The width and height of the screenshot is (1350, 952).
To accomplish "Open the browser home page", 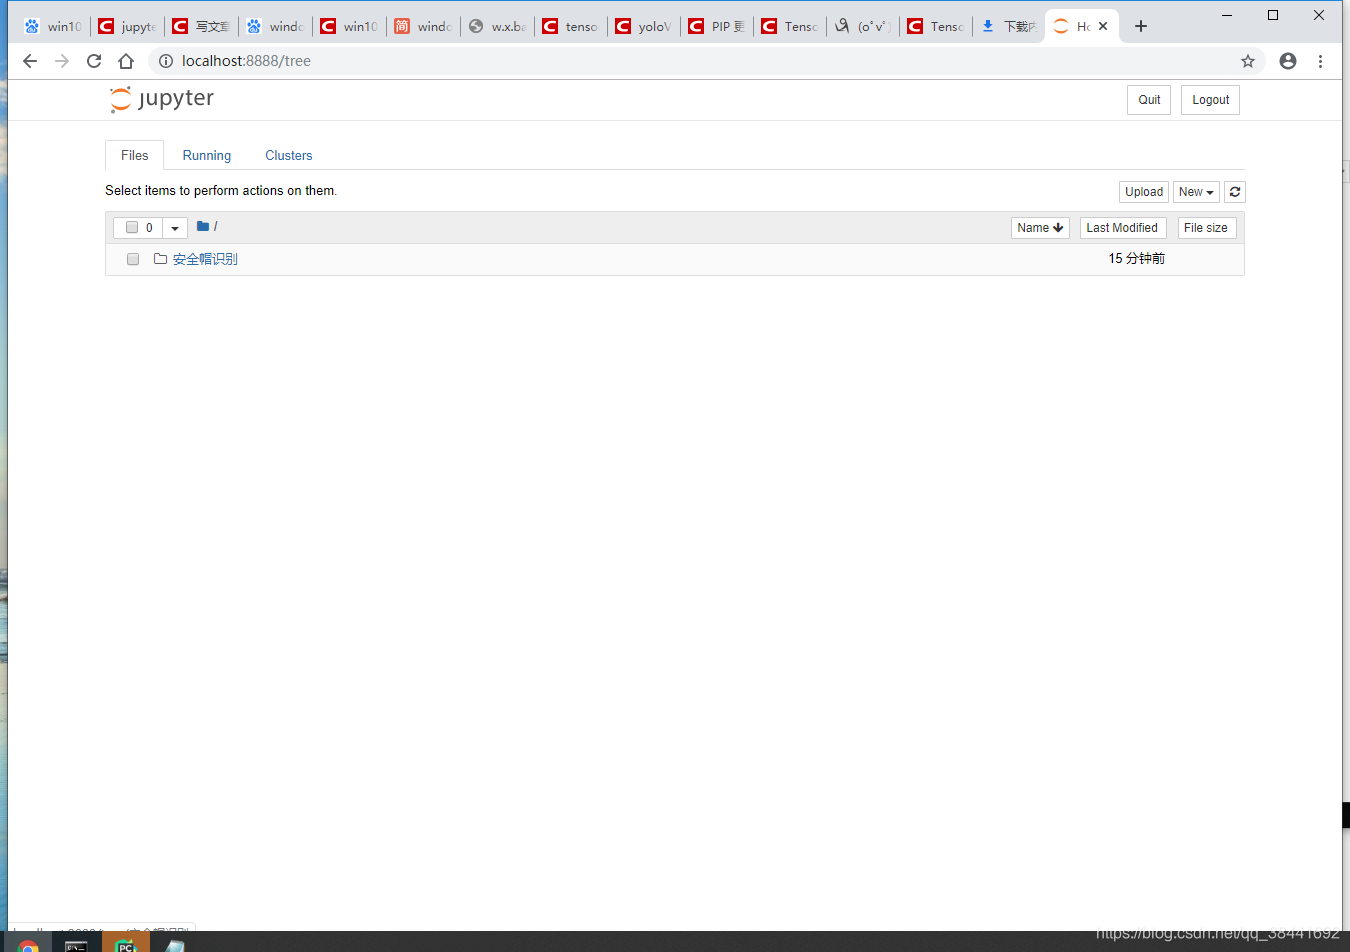I will pos(126,61).
